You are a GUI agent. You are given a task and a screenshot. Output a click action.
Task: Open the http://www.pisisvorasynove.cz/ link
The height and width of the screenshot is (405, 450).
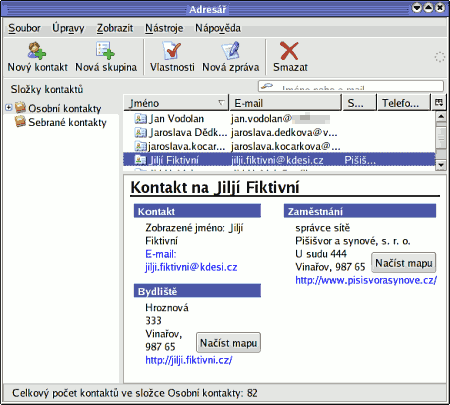click(366, 280)
